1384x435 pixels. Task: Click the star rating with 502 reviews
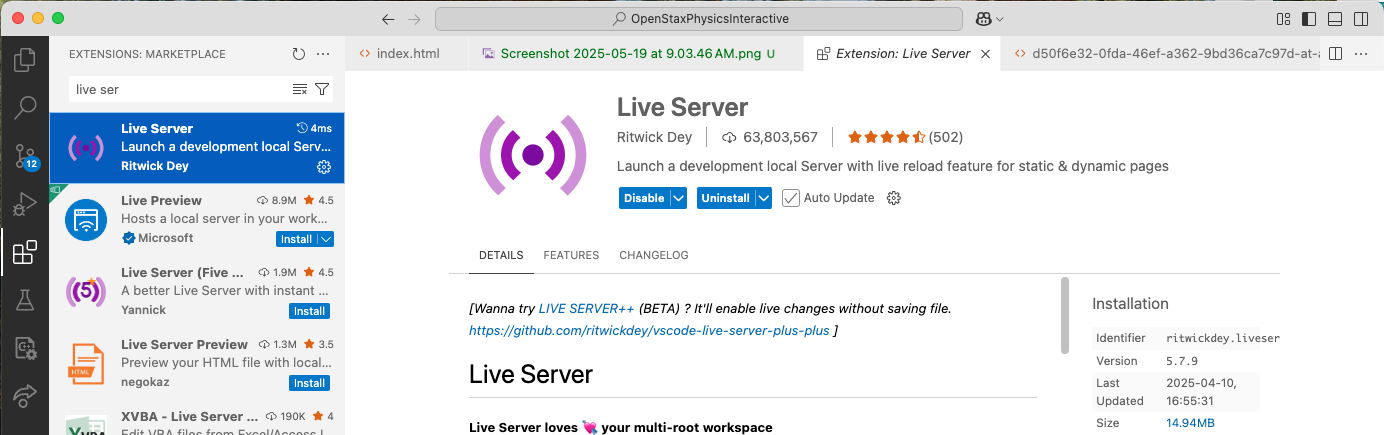point(905,137)
